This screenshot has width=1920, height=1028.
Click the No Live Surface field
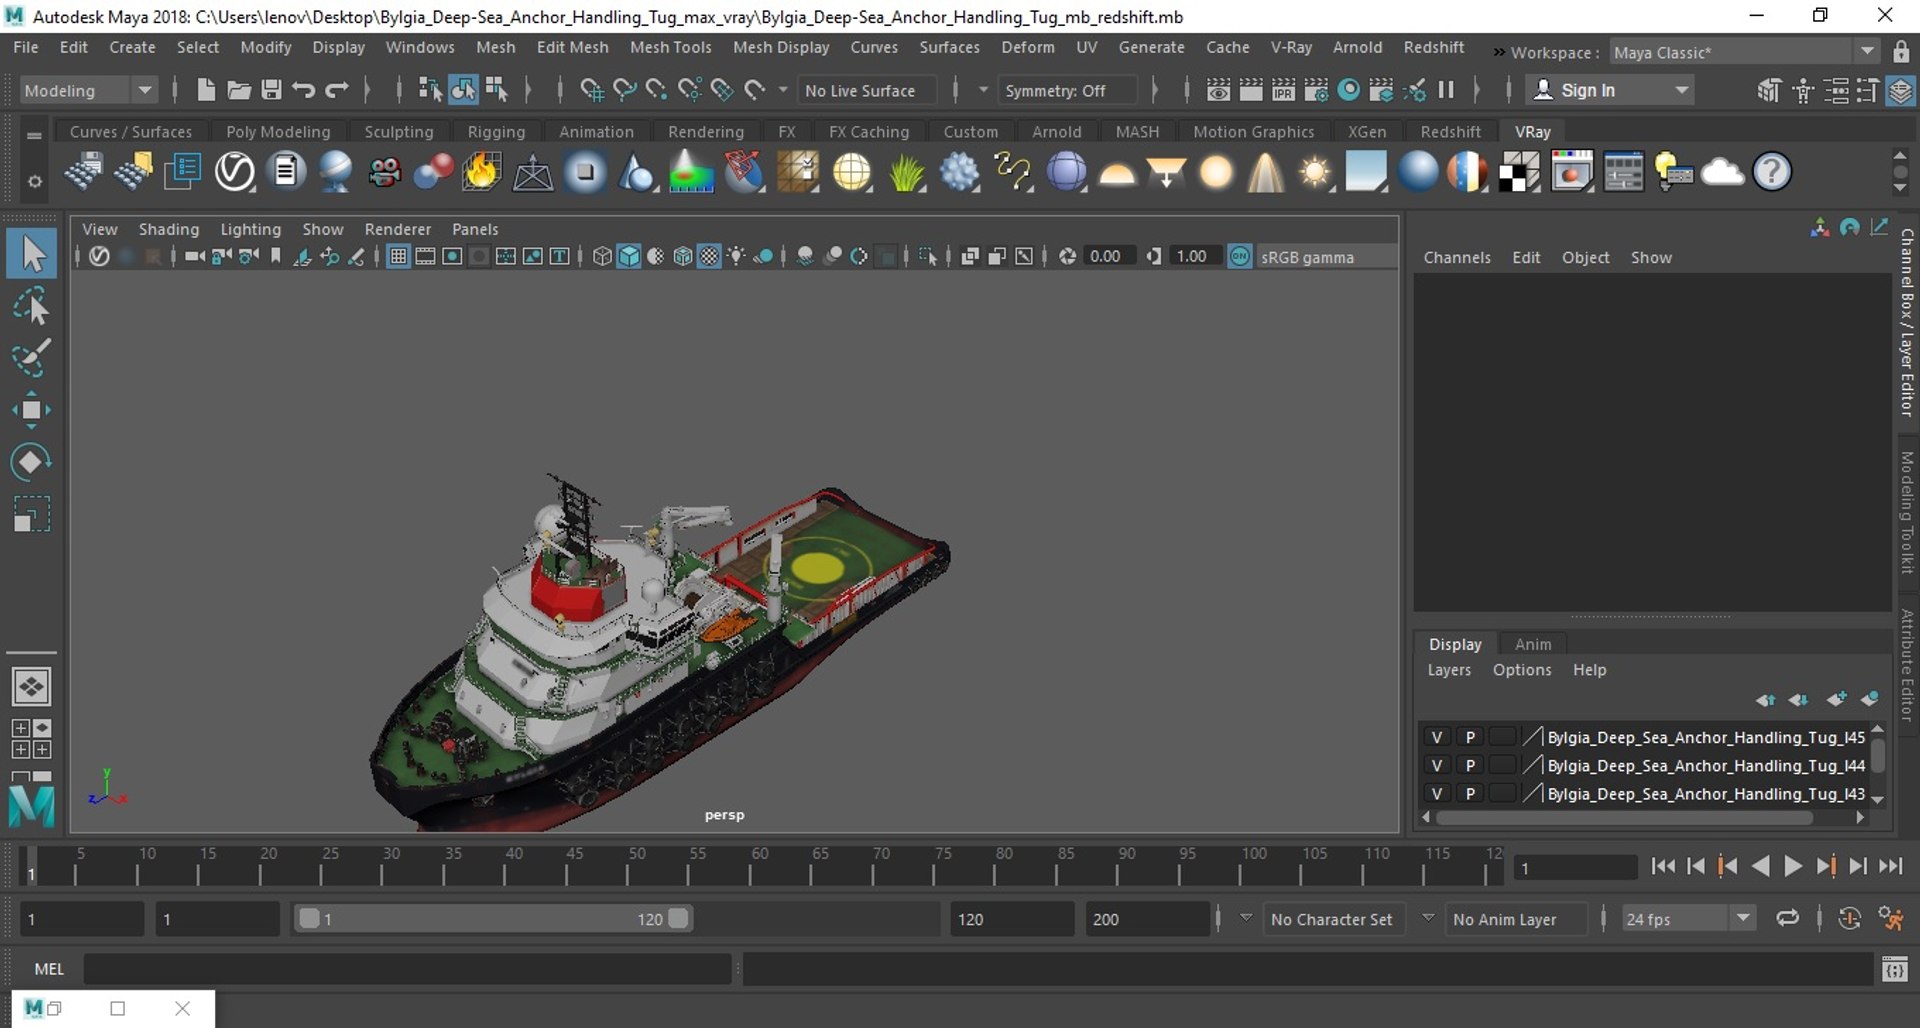(x=867, y=90)
